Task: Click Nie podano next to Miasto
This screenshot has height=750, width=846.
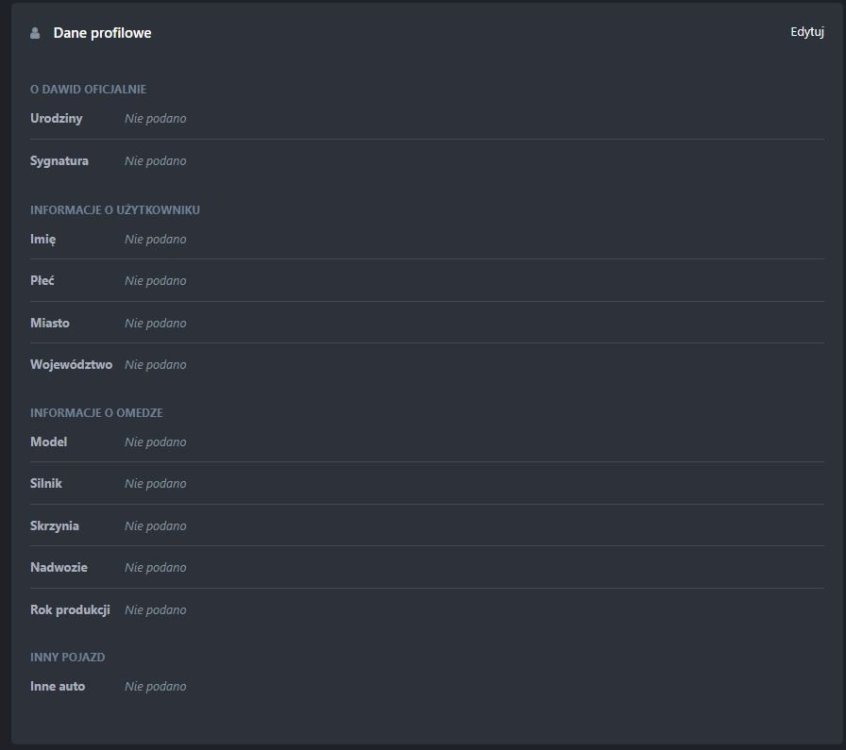Action: click(x=153, y=323)
